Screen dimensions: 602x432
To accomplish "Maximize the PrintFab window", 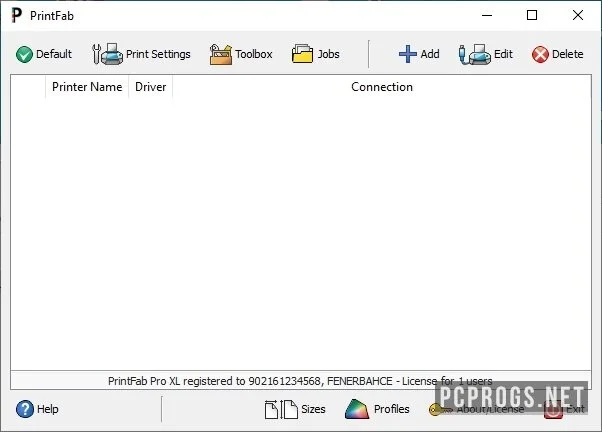I will [532, 15].
